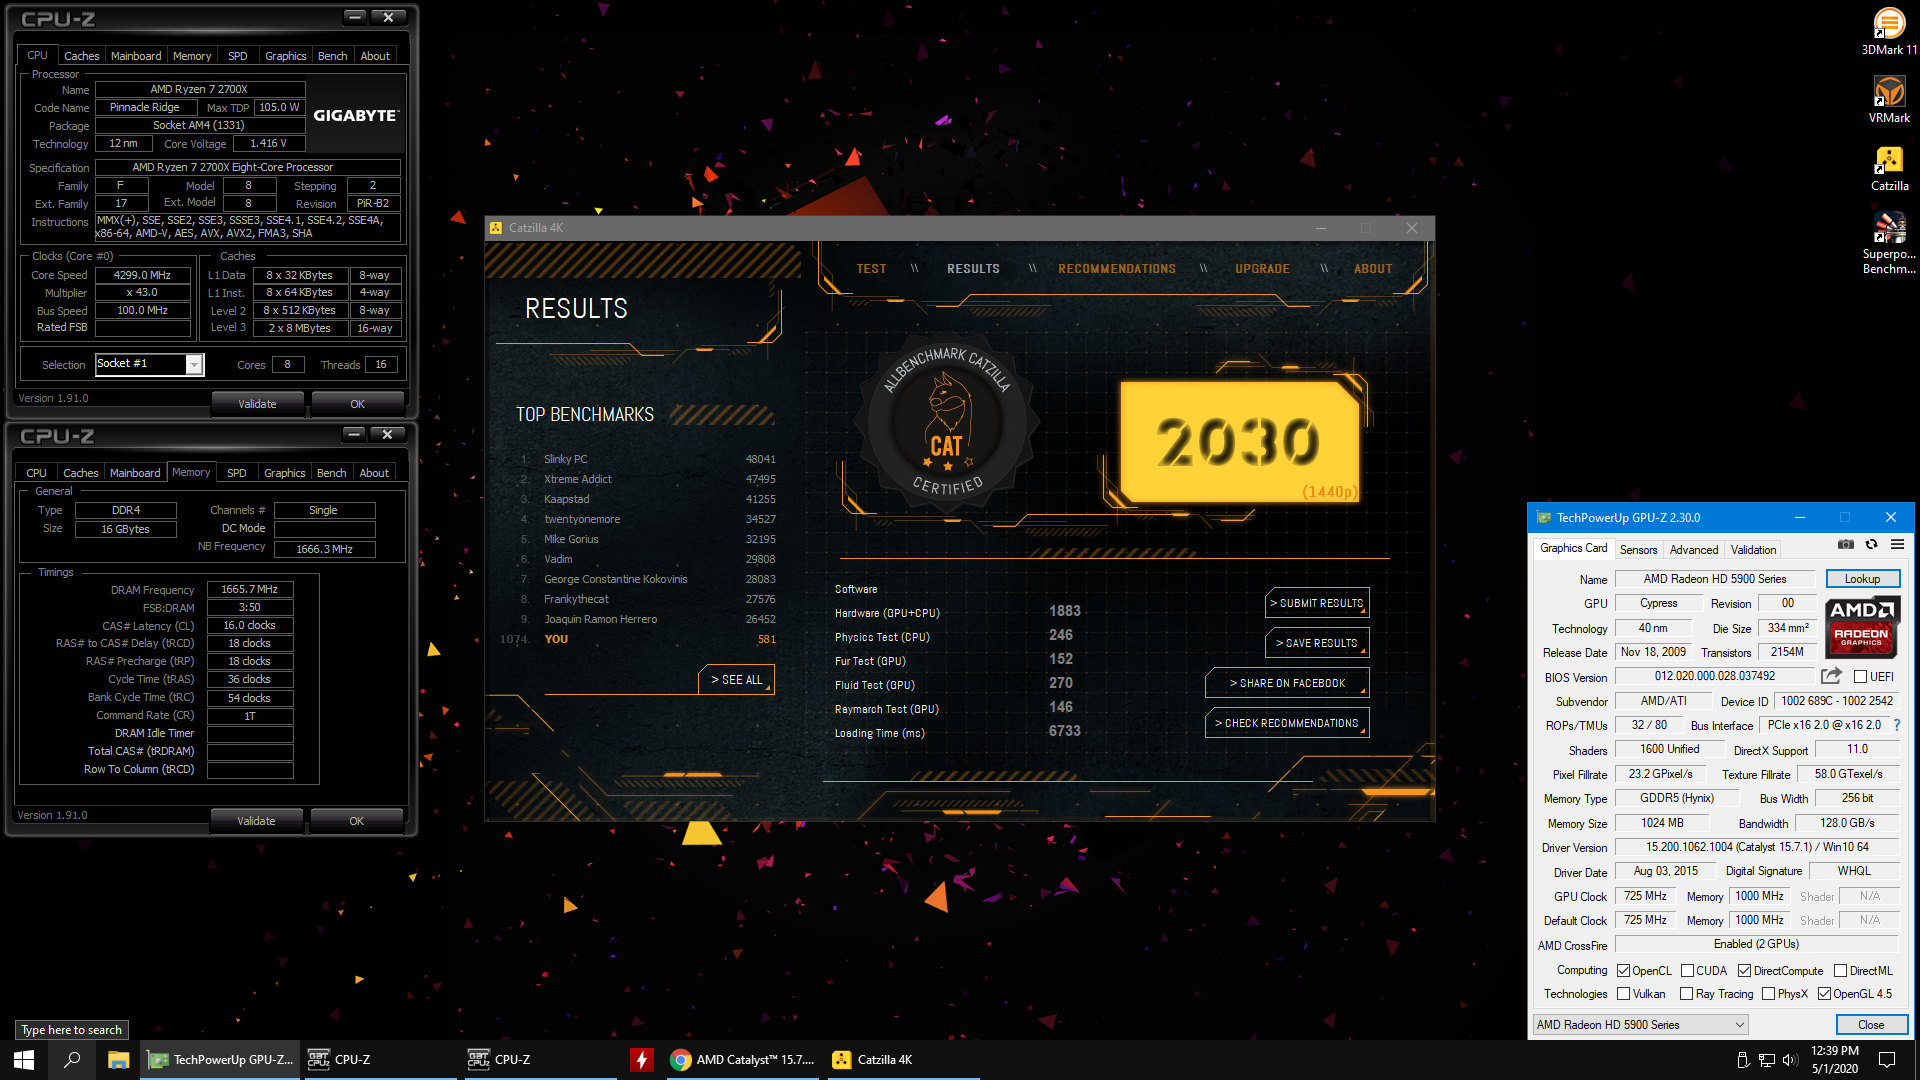Click the taskbar search magnifier icon
Screen dimensions: 1920x1080
pos(72,1060)
